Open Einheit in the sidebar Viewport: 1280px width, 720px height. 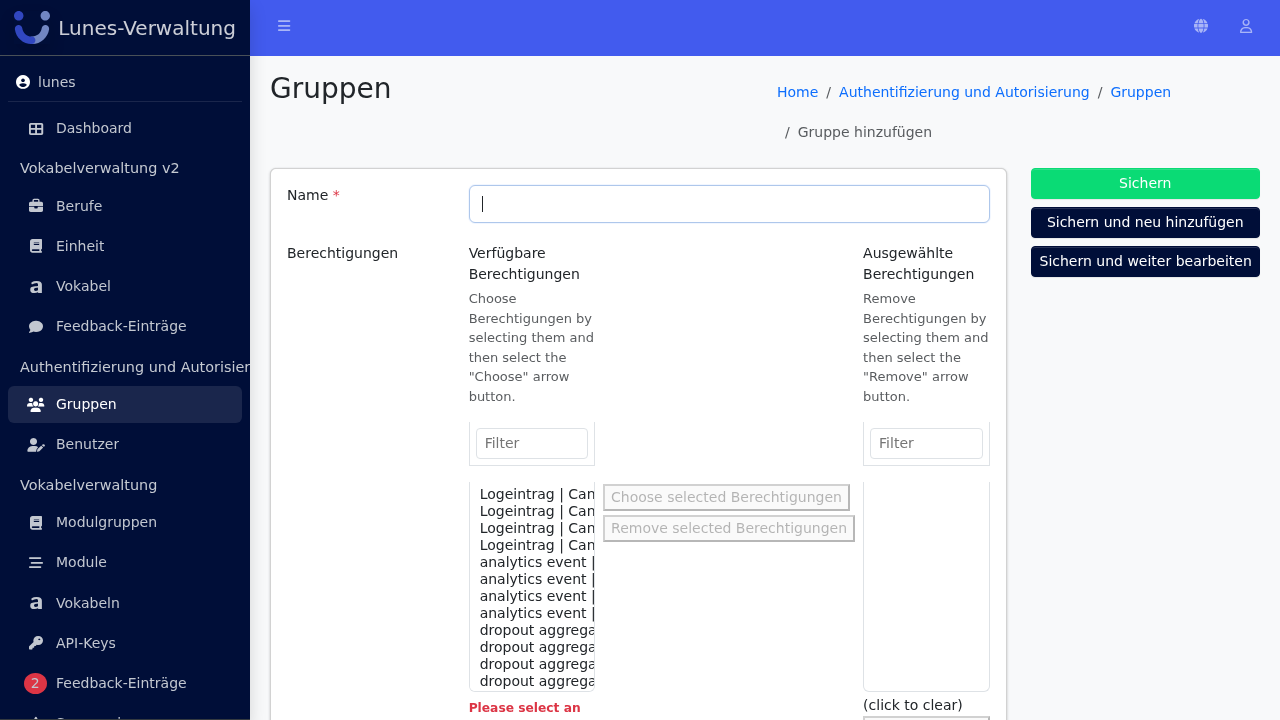[x=125, y=246]
